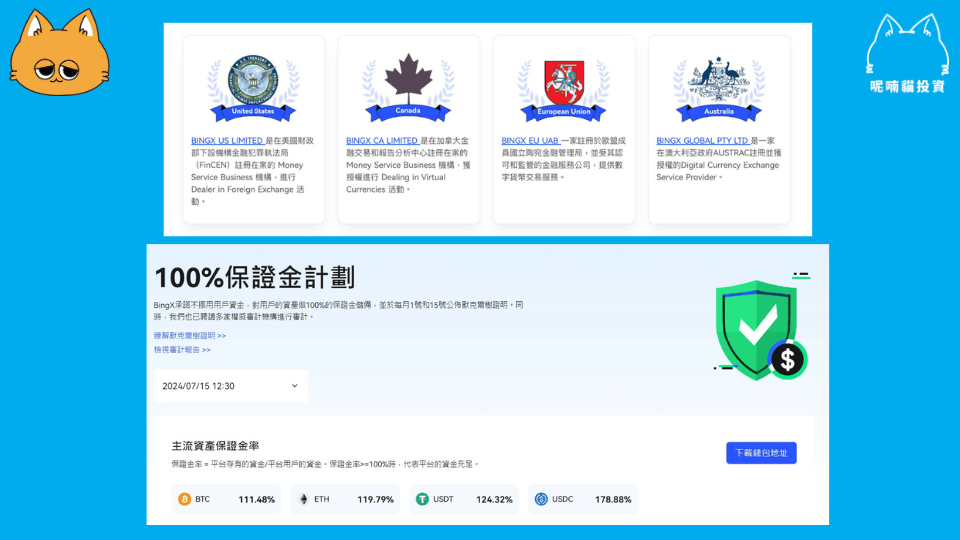The width and height of the screenshot is (960, 540).
Task: Click the United States FinCEN description paragraph
Action: (x=253, y=171)
